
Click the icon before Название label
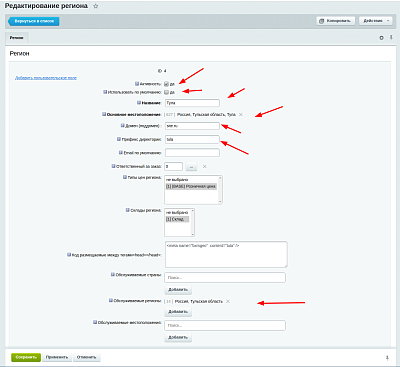pyautogui.click(x=139, y=103)
